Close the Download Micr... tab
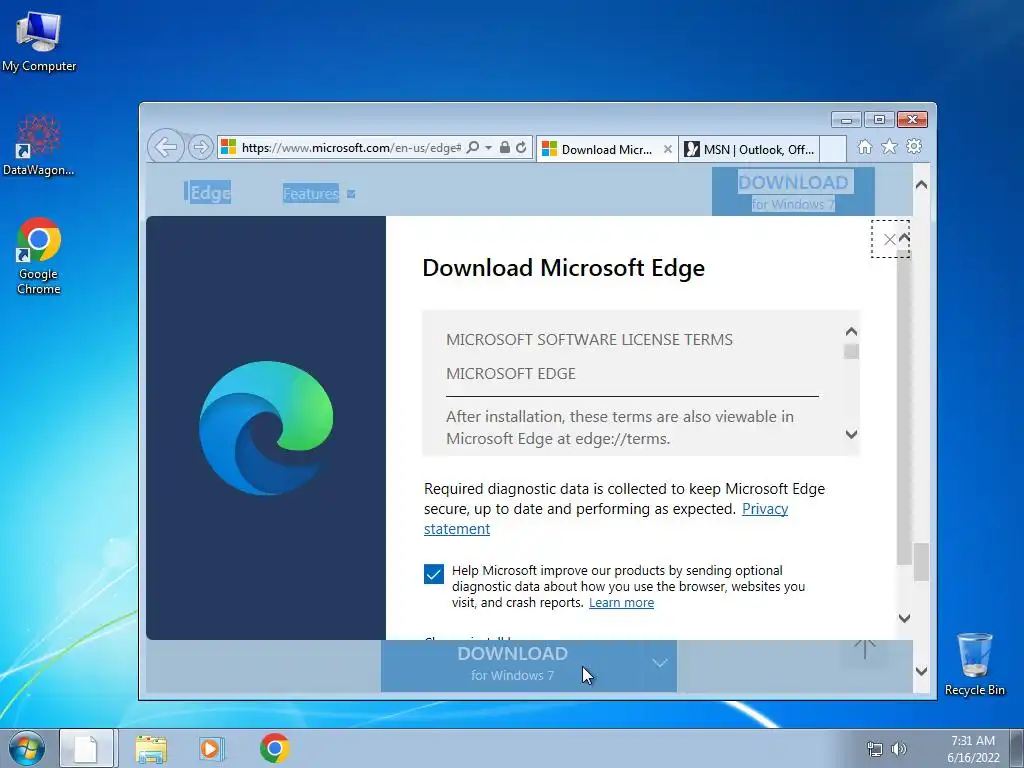The height and width of the screenshot is (768, 1024). click(x=667, y=150)
